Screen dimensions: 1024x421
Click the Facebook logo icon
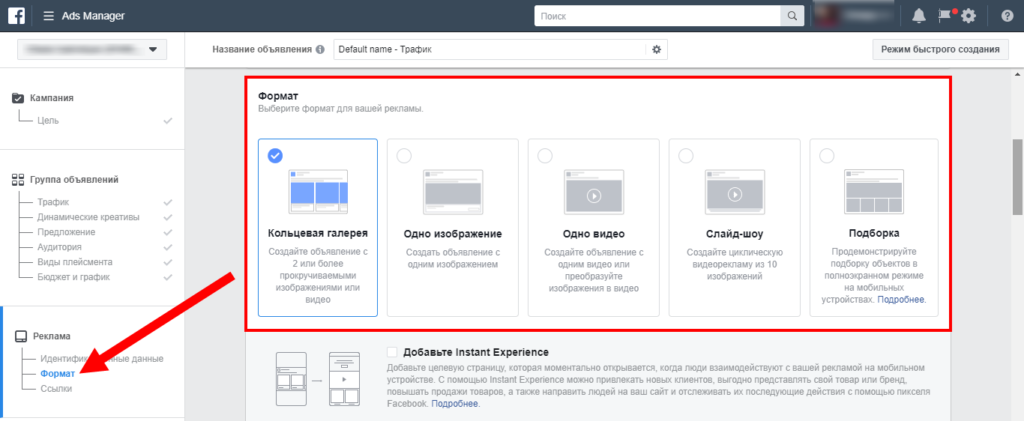click(x=17, y=16)
